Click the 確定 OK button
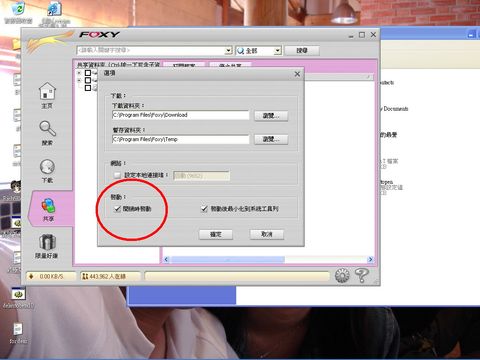Image resolution: width=480 pixels, height=360 pixels. click(x=216, y=234)
